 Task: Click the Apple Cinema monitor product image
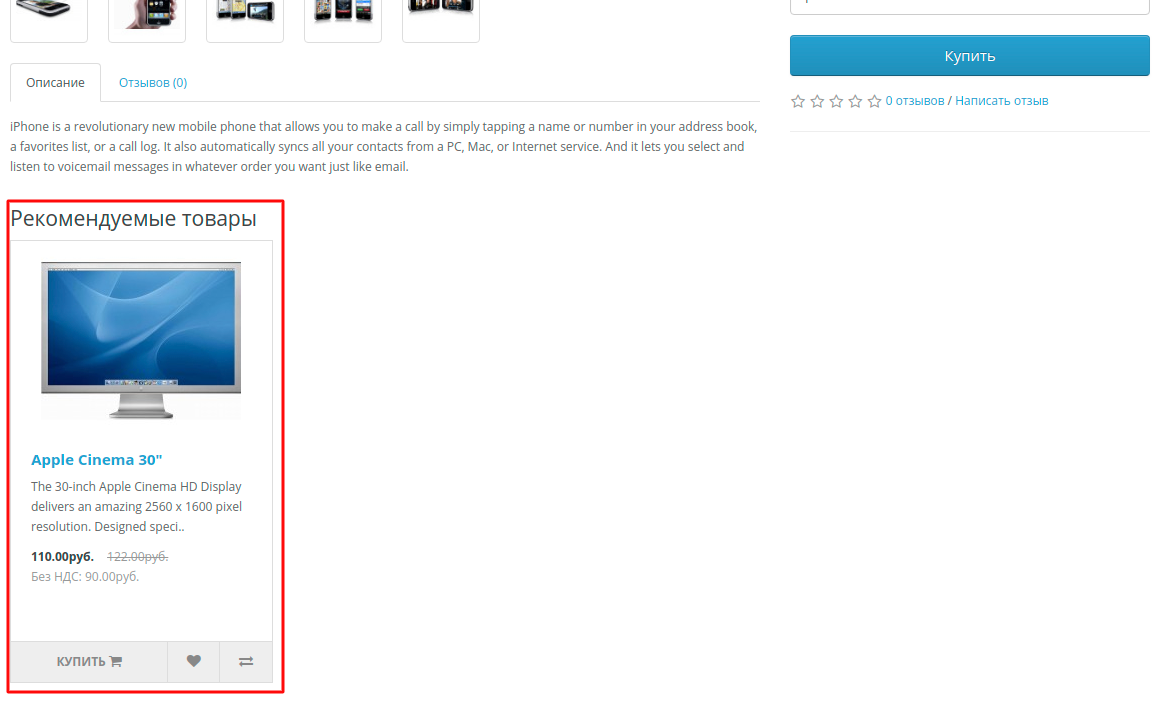141,340
